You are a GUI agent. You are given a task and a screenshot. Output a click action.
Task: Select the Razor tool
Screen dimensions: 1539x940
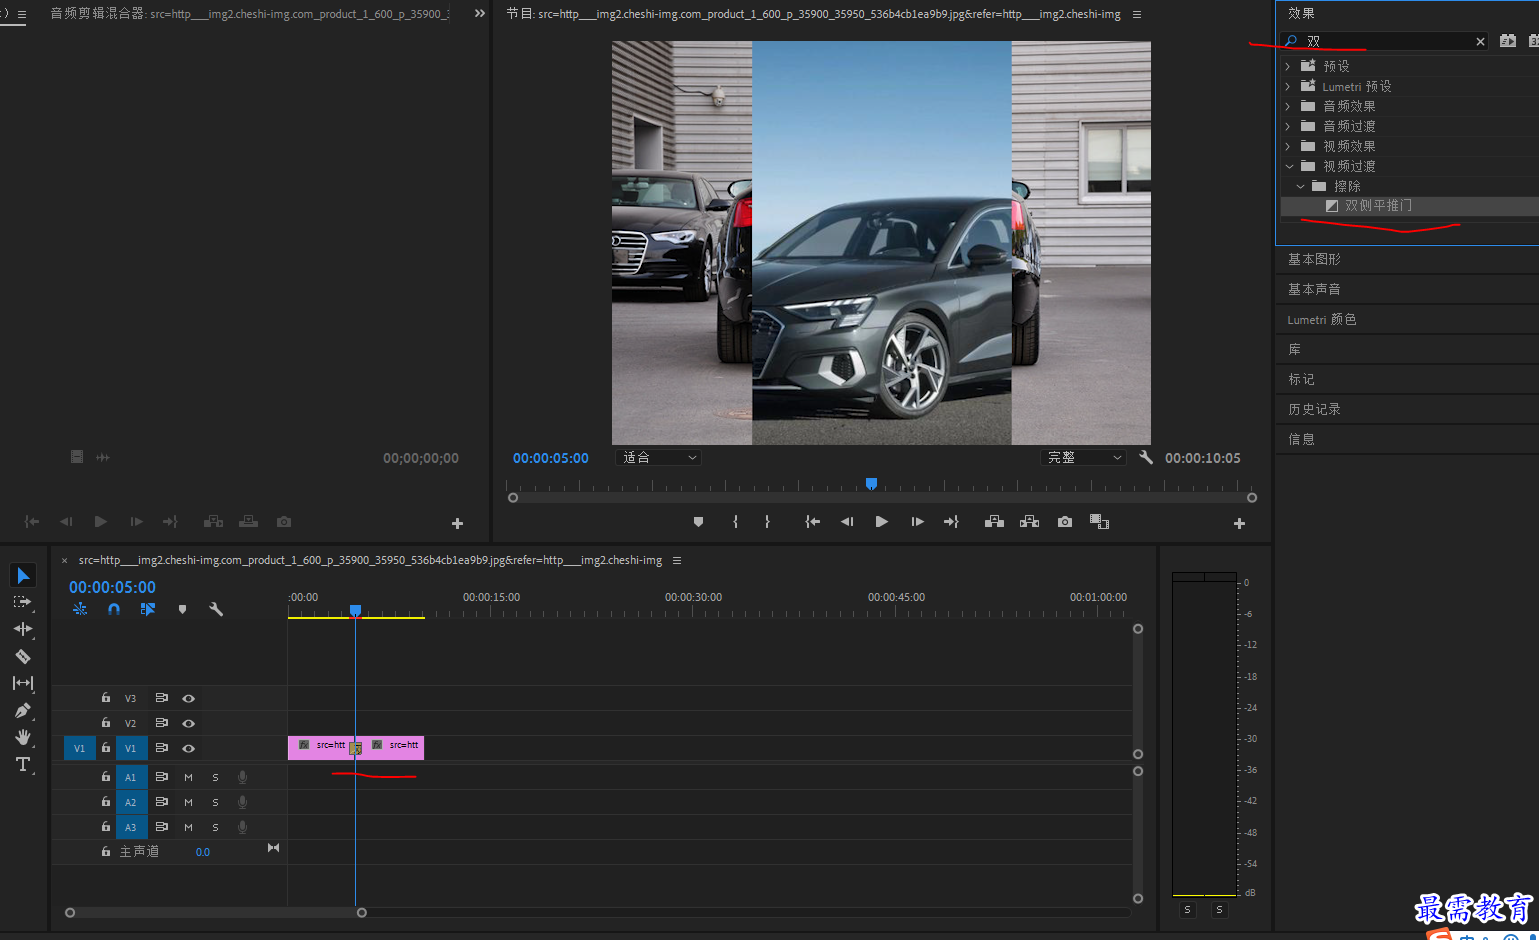[23, 656]
